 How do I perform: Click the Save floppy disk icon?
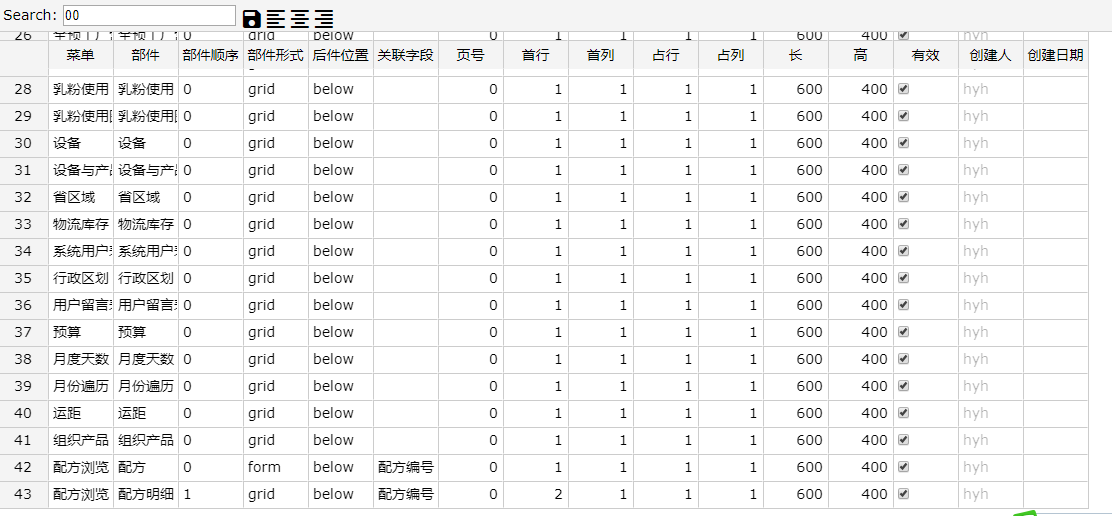coord(252,19)
